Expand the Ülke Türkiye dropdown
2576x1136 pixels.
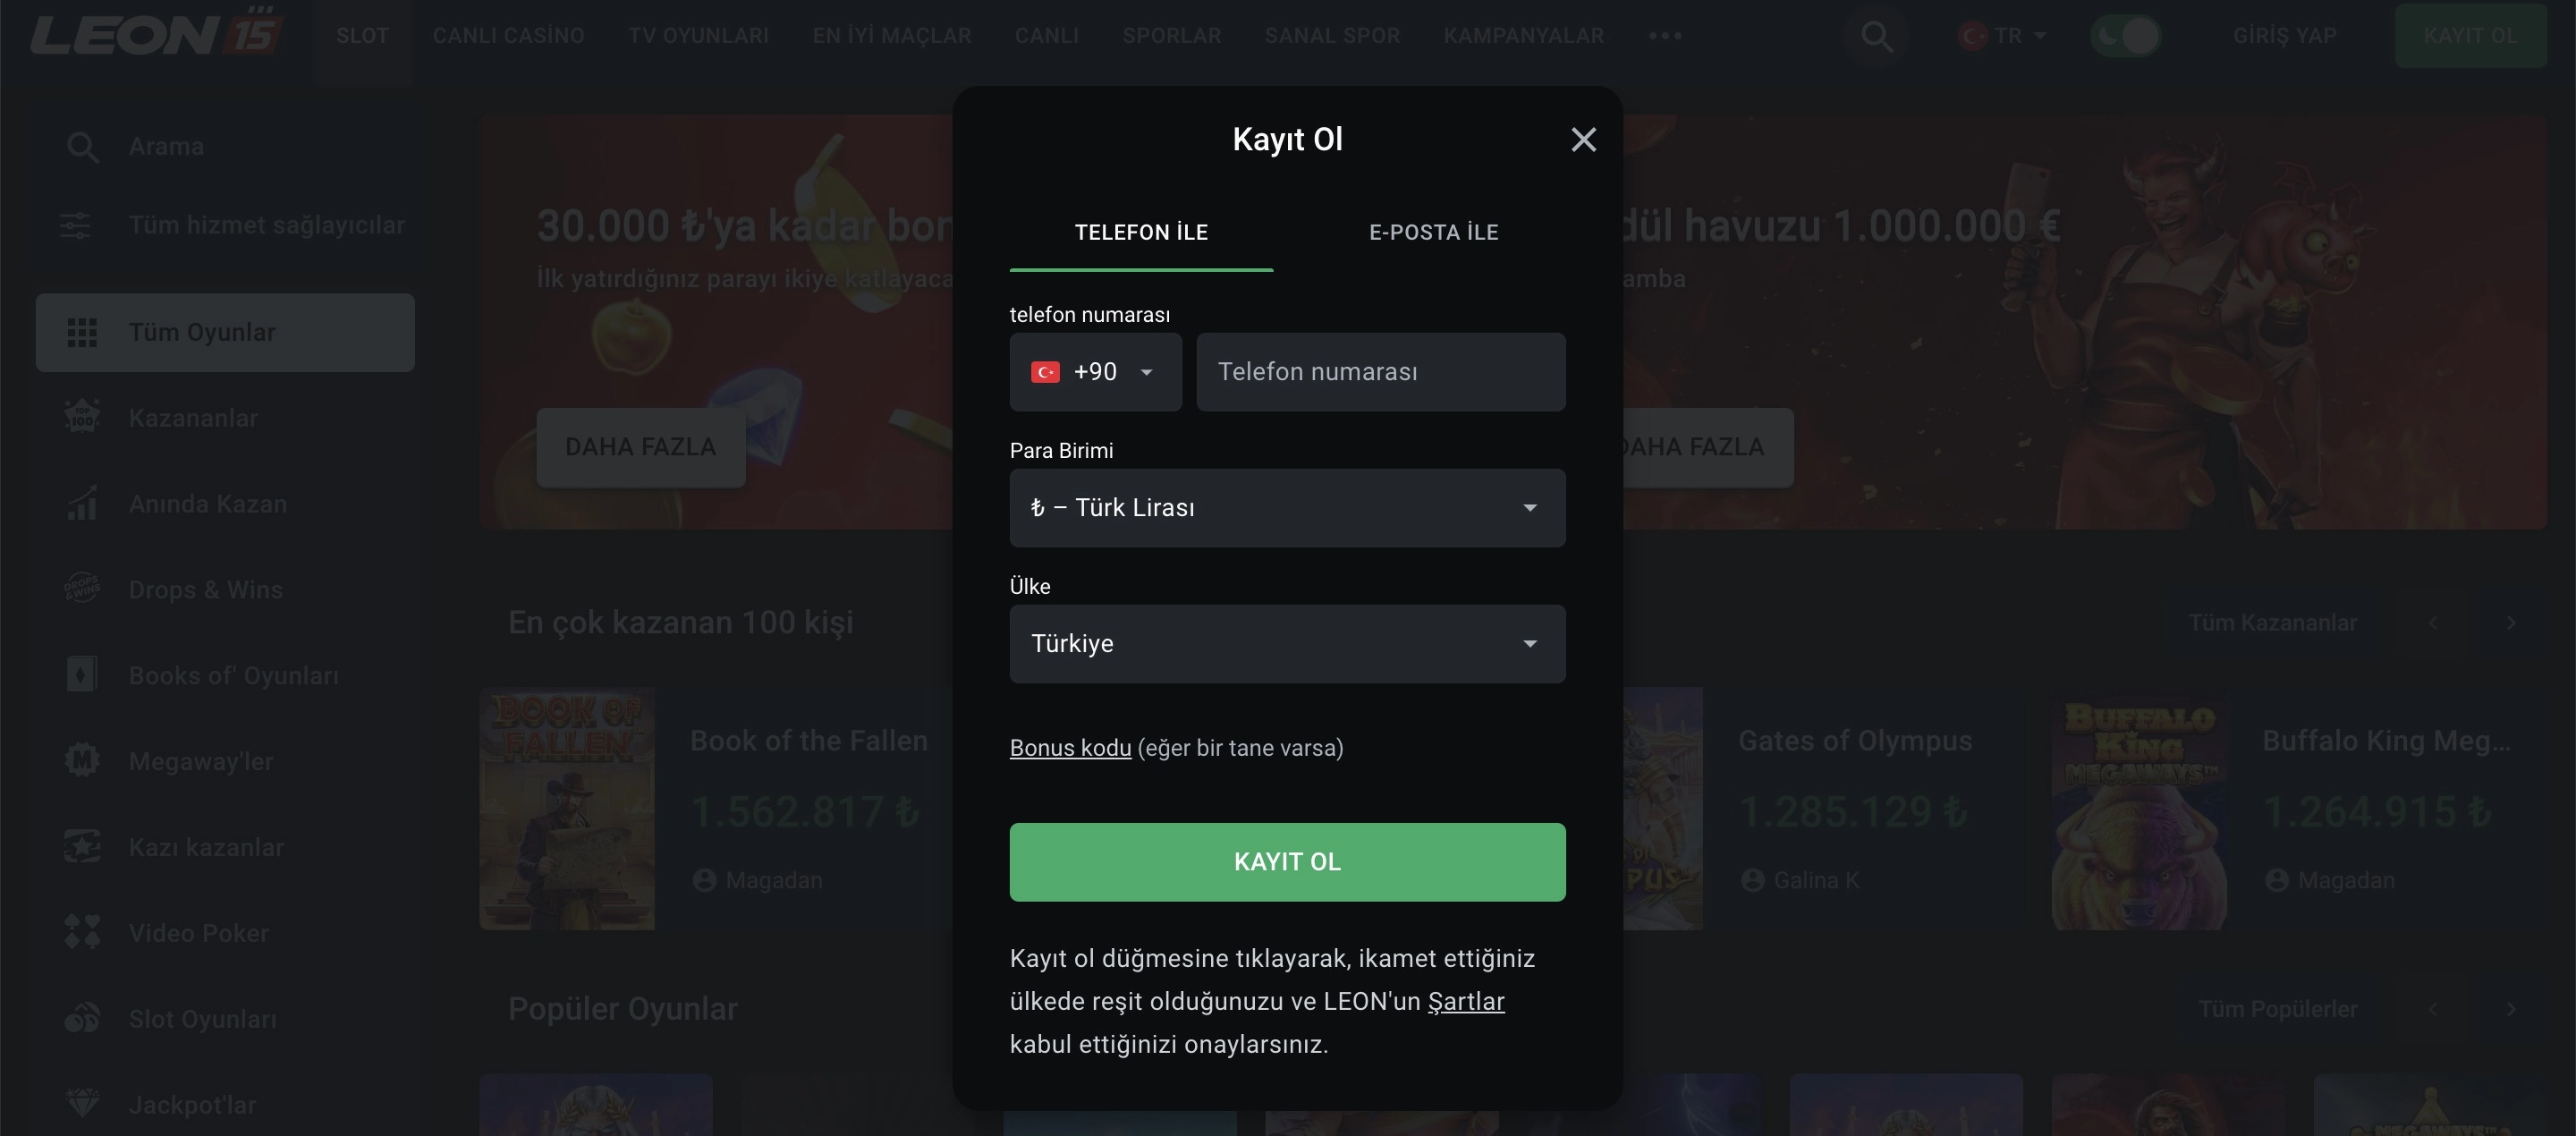[1287, 644]
